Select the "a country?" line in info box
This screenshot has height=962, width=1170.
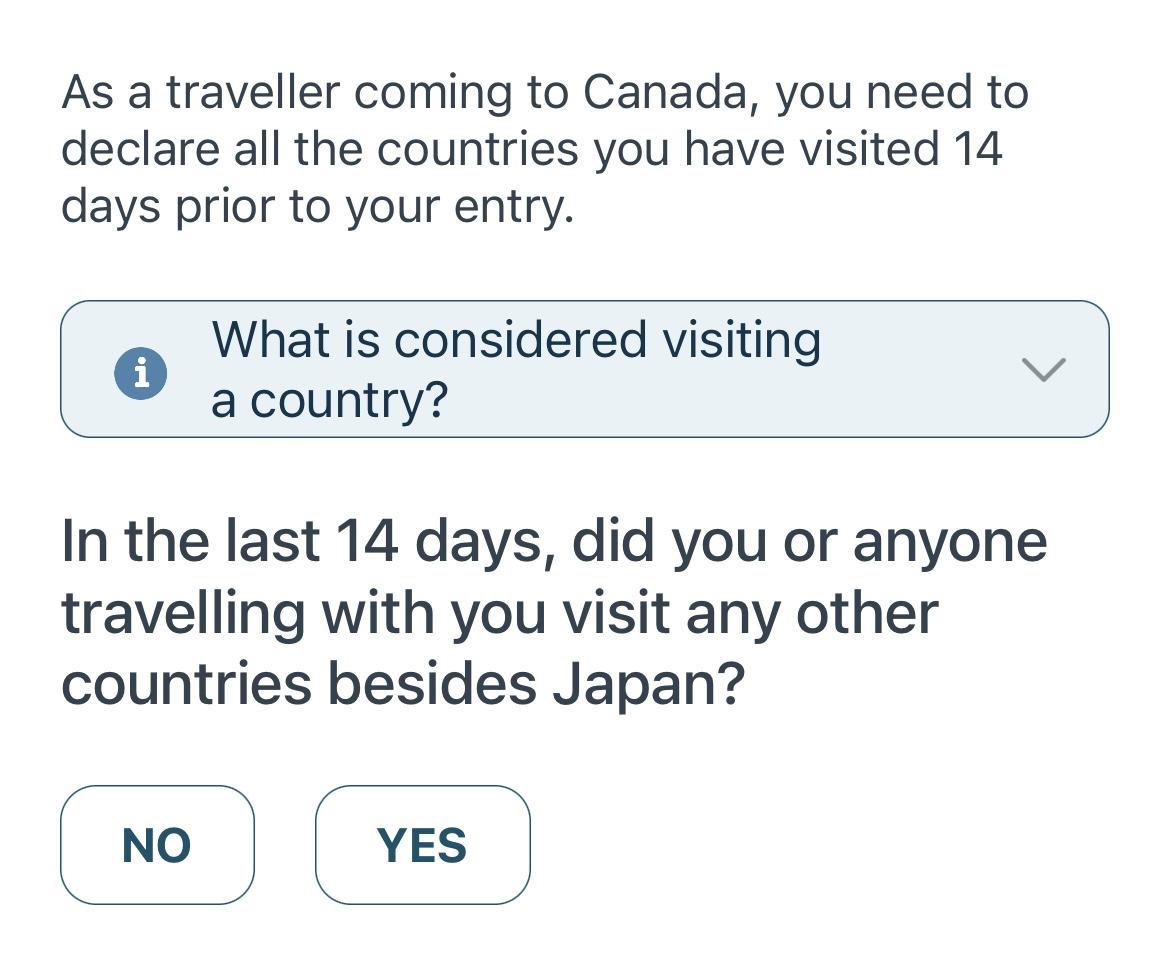tap(329, 400)
